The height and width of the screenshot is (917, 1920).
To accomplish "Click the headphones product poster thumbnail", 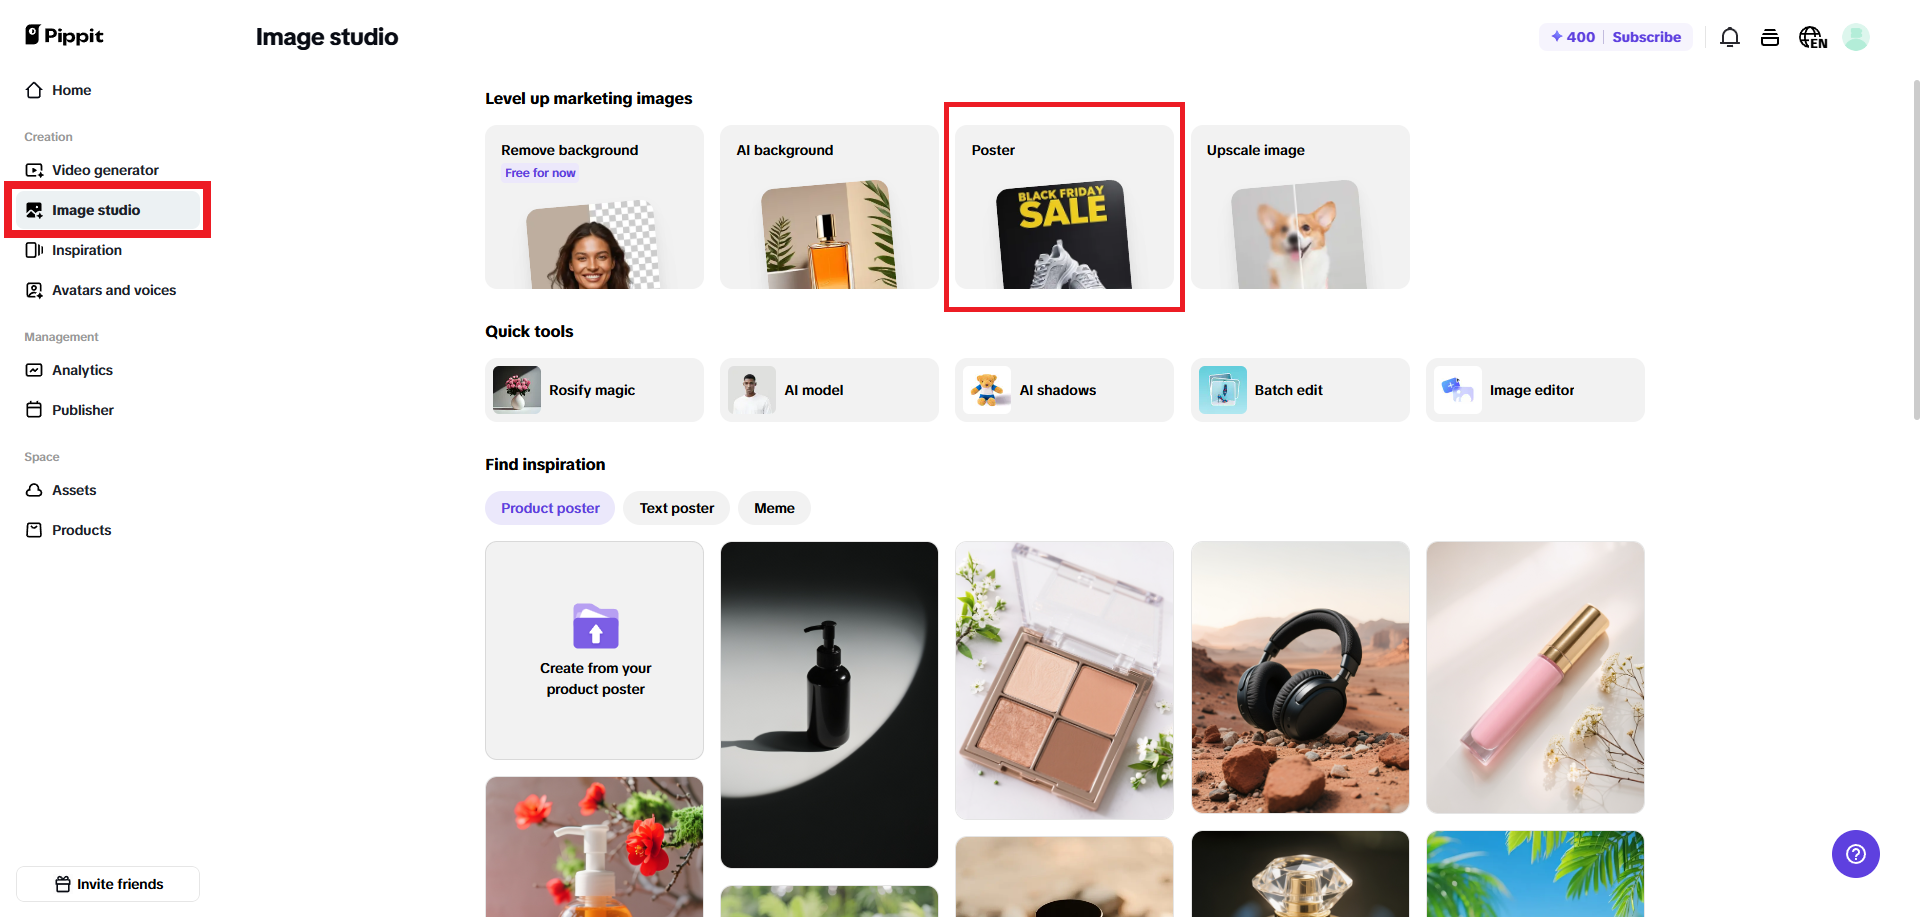I will 1299,677.
